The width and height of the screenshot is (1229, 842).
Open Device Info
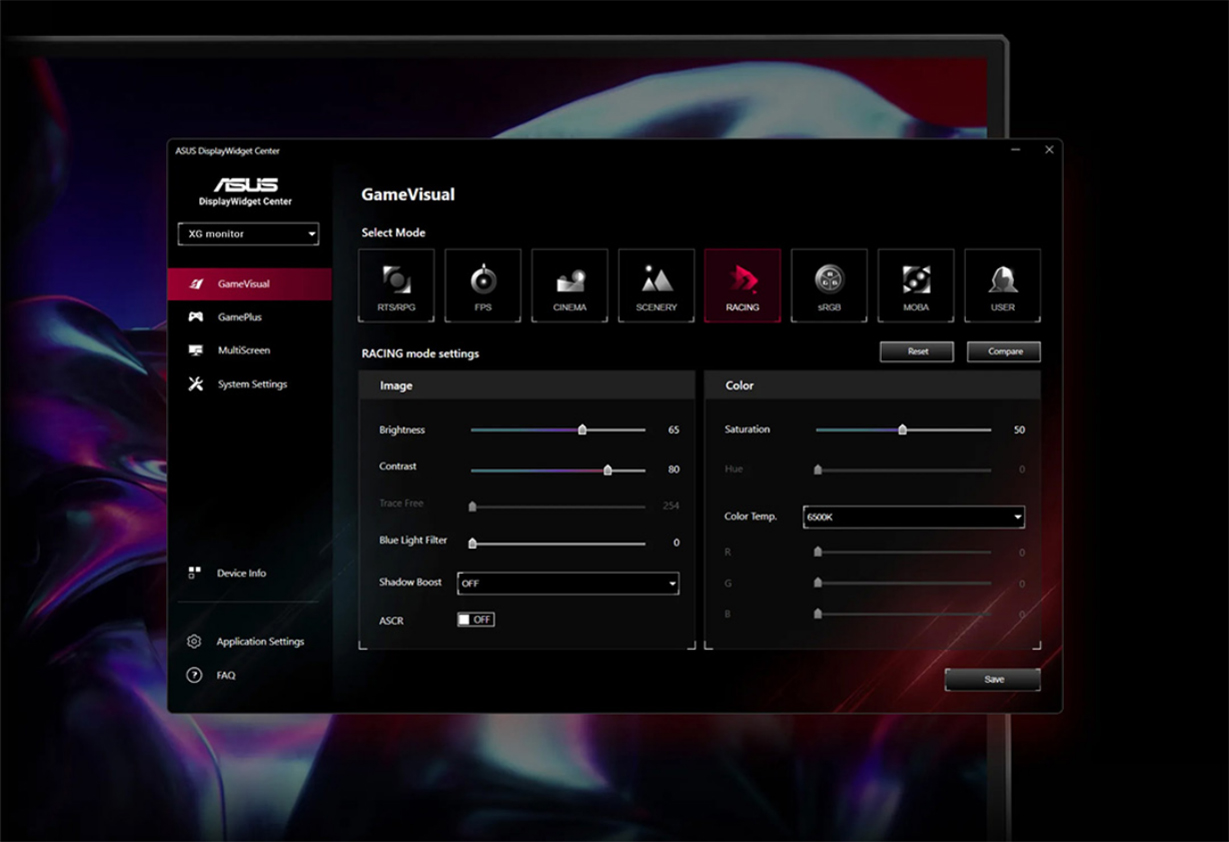coord(244,572)
